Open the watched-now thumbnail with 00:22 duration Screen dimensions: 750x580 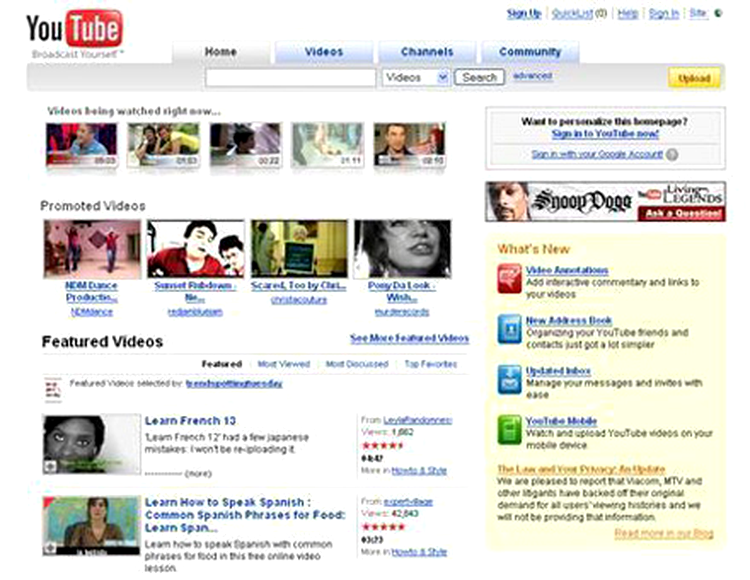245,145
